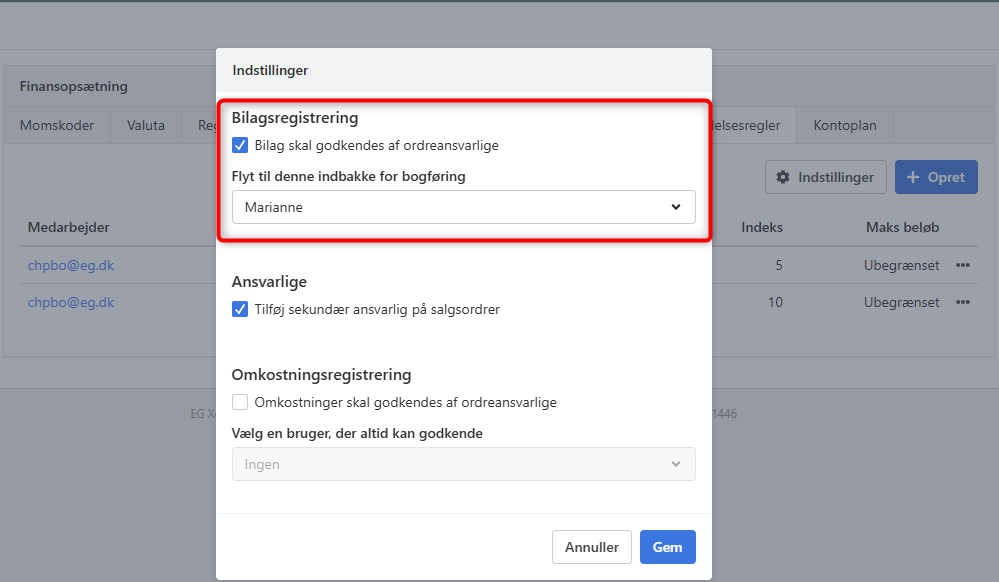The height and width of the screenshot is (582, 999).
Task: Open the indbakke for bogføring dropdown showing Marianne
Action: [464, 207]
